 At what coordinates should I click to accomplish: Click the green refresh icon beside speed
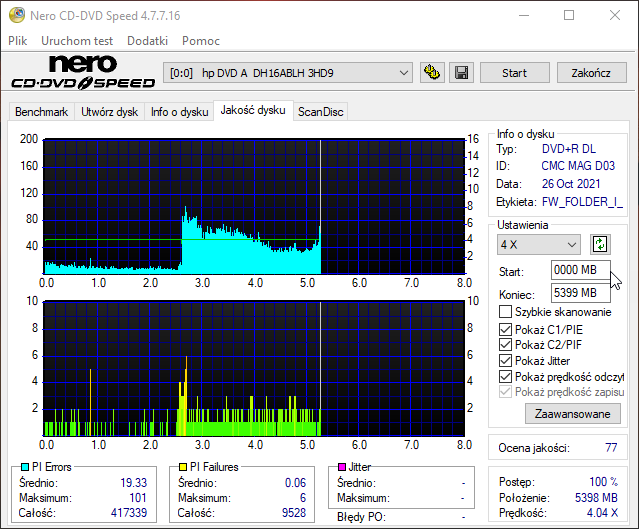tap(600, 245)
